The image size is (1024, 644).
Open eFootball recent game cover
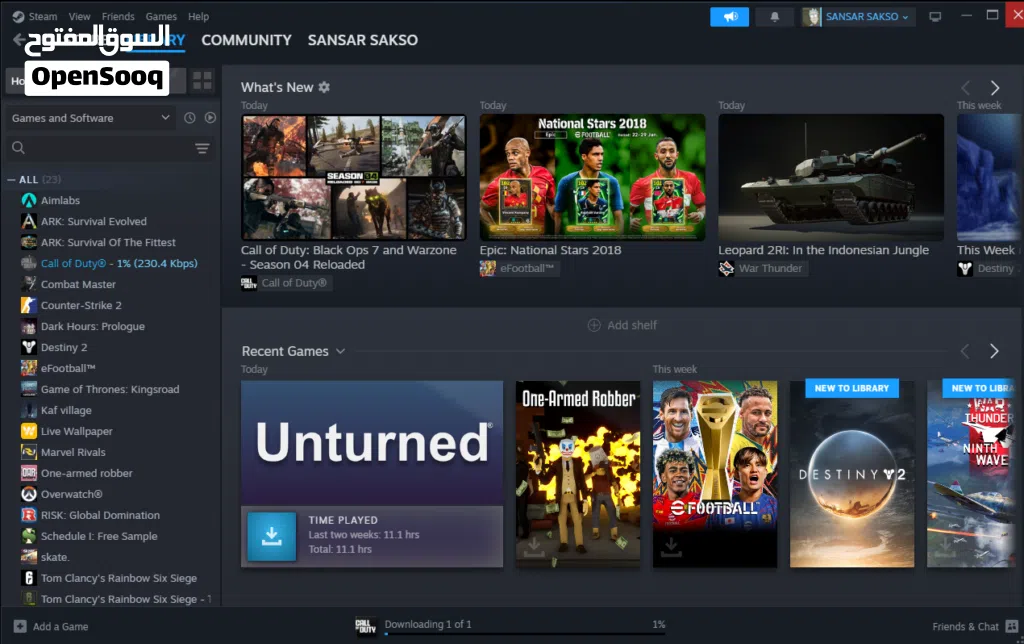tap(715, 474)
